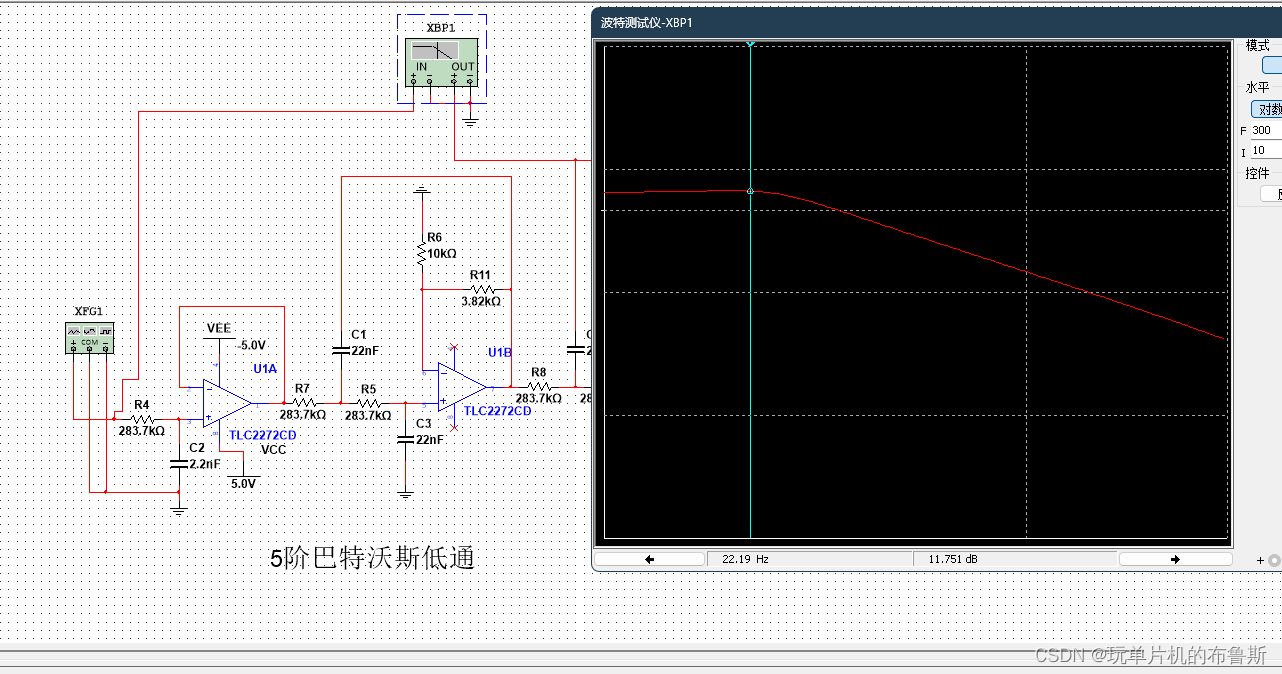Viewport: 1282px width, 674px height.
Task: Click the circular output terminal at plotter's corner
Action: pyautogui.click(x=1274, y=560)
